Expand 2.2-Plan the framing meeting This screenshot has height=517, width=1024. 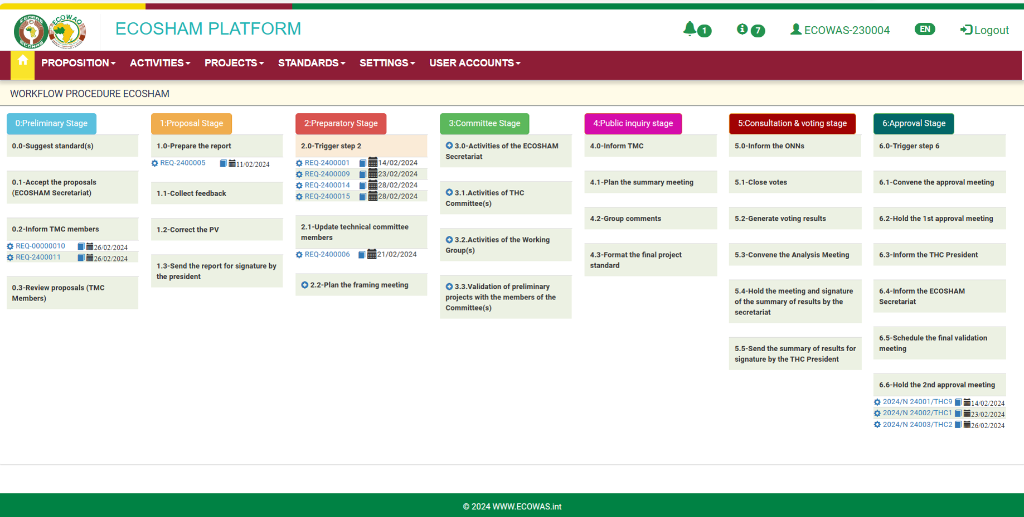pyautogui.click(x=305, y=285)
